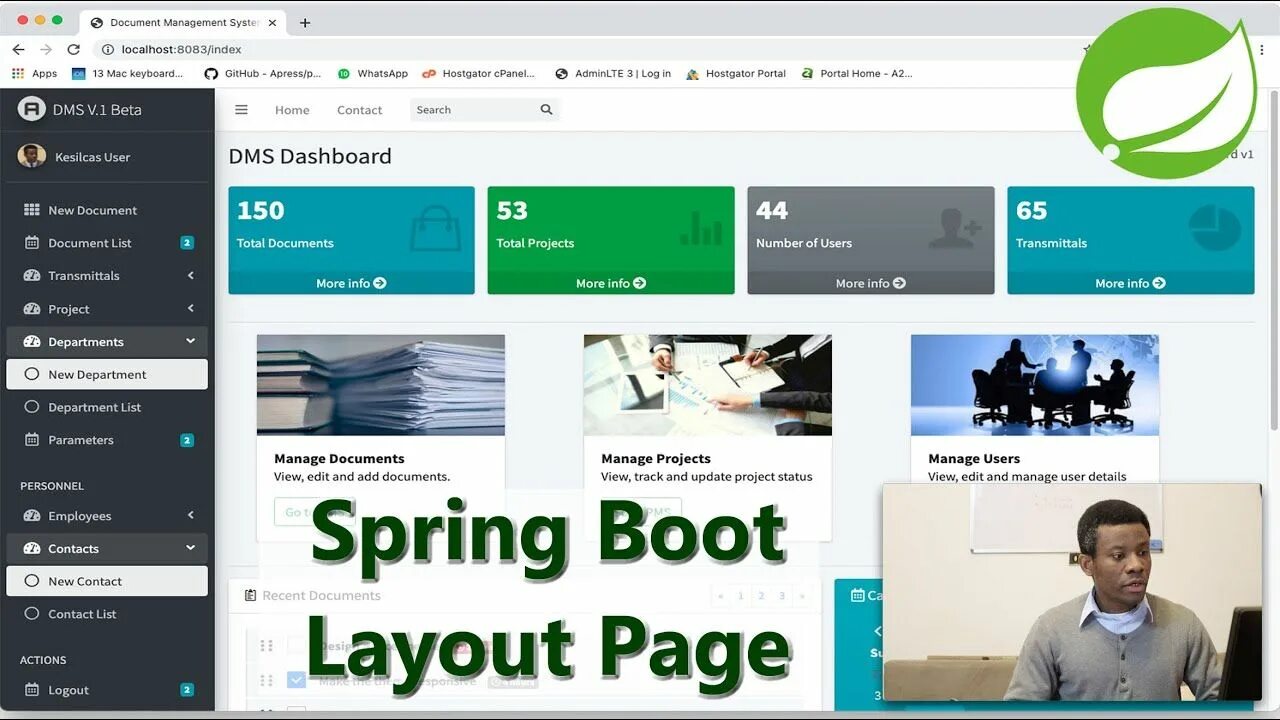
Task: Select the Department List radio button
Action: point(33,407)
